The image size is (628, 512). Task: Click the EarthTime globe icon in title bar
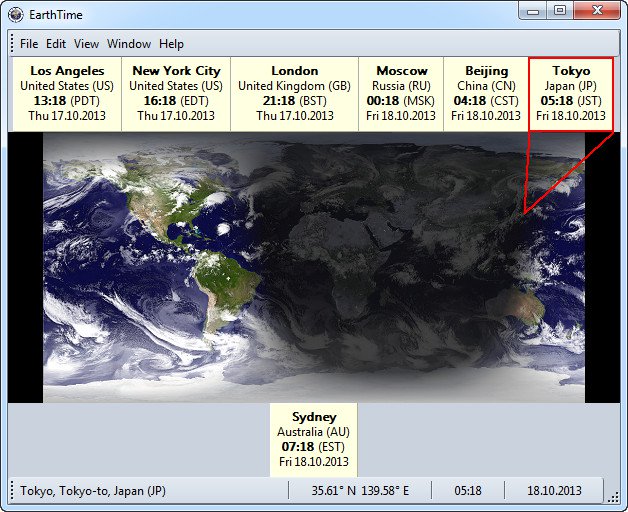15,14
